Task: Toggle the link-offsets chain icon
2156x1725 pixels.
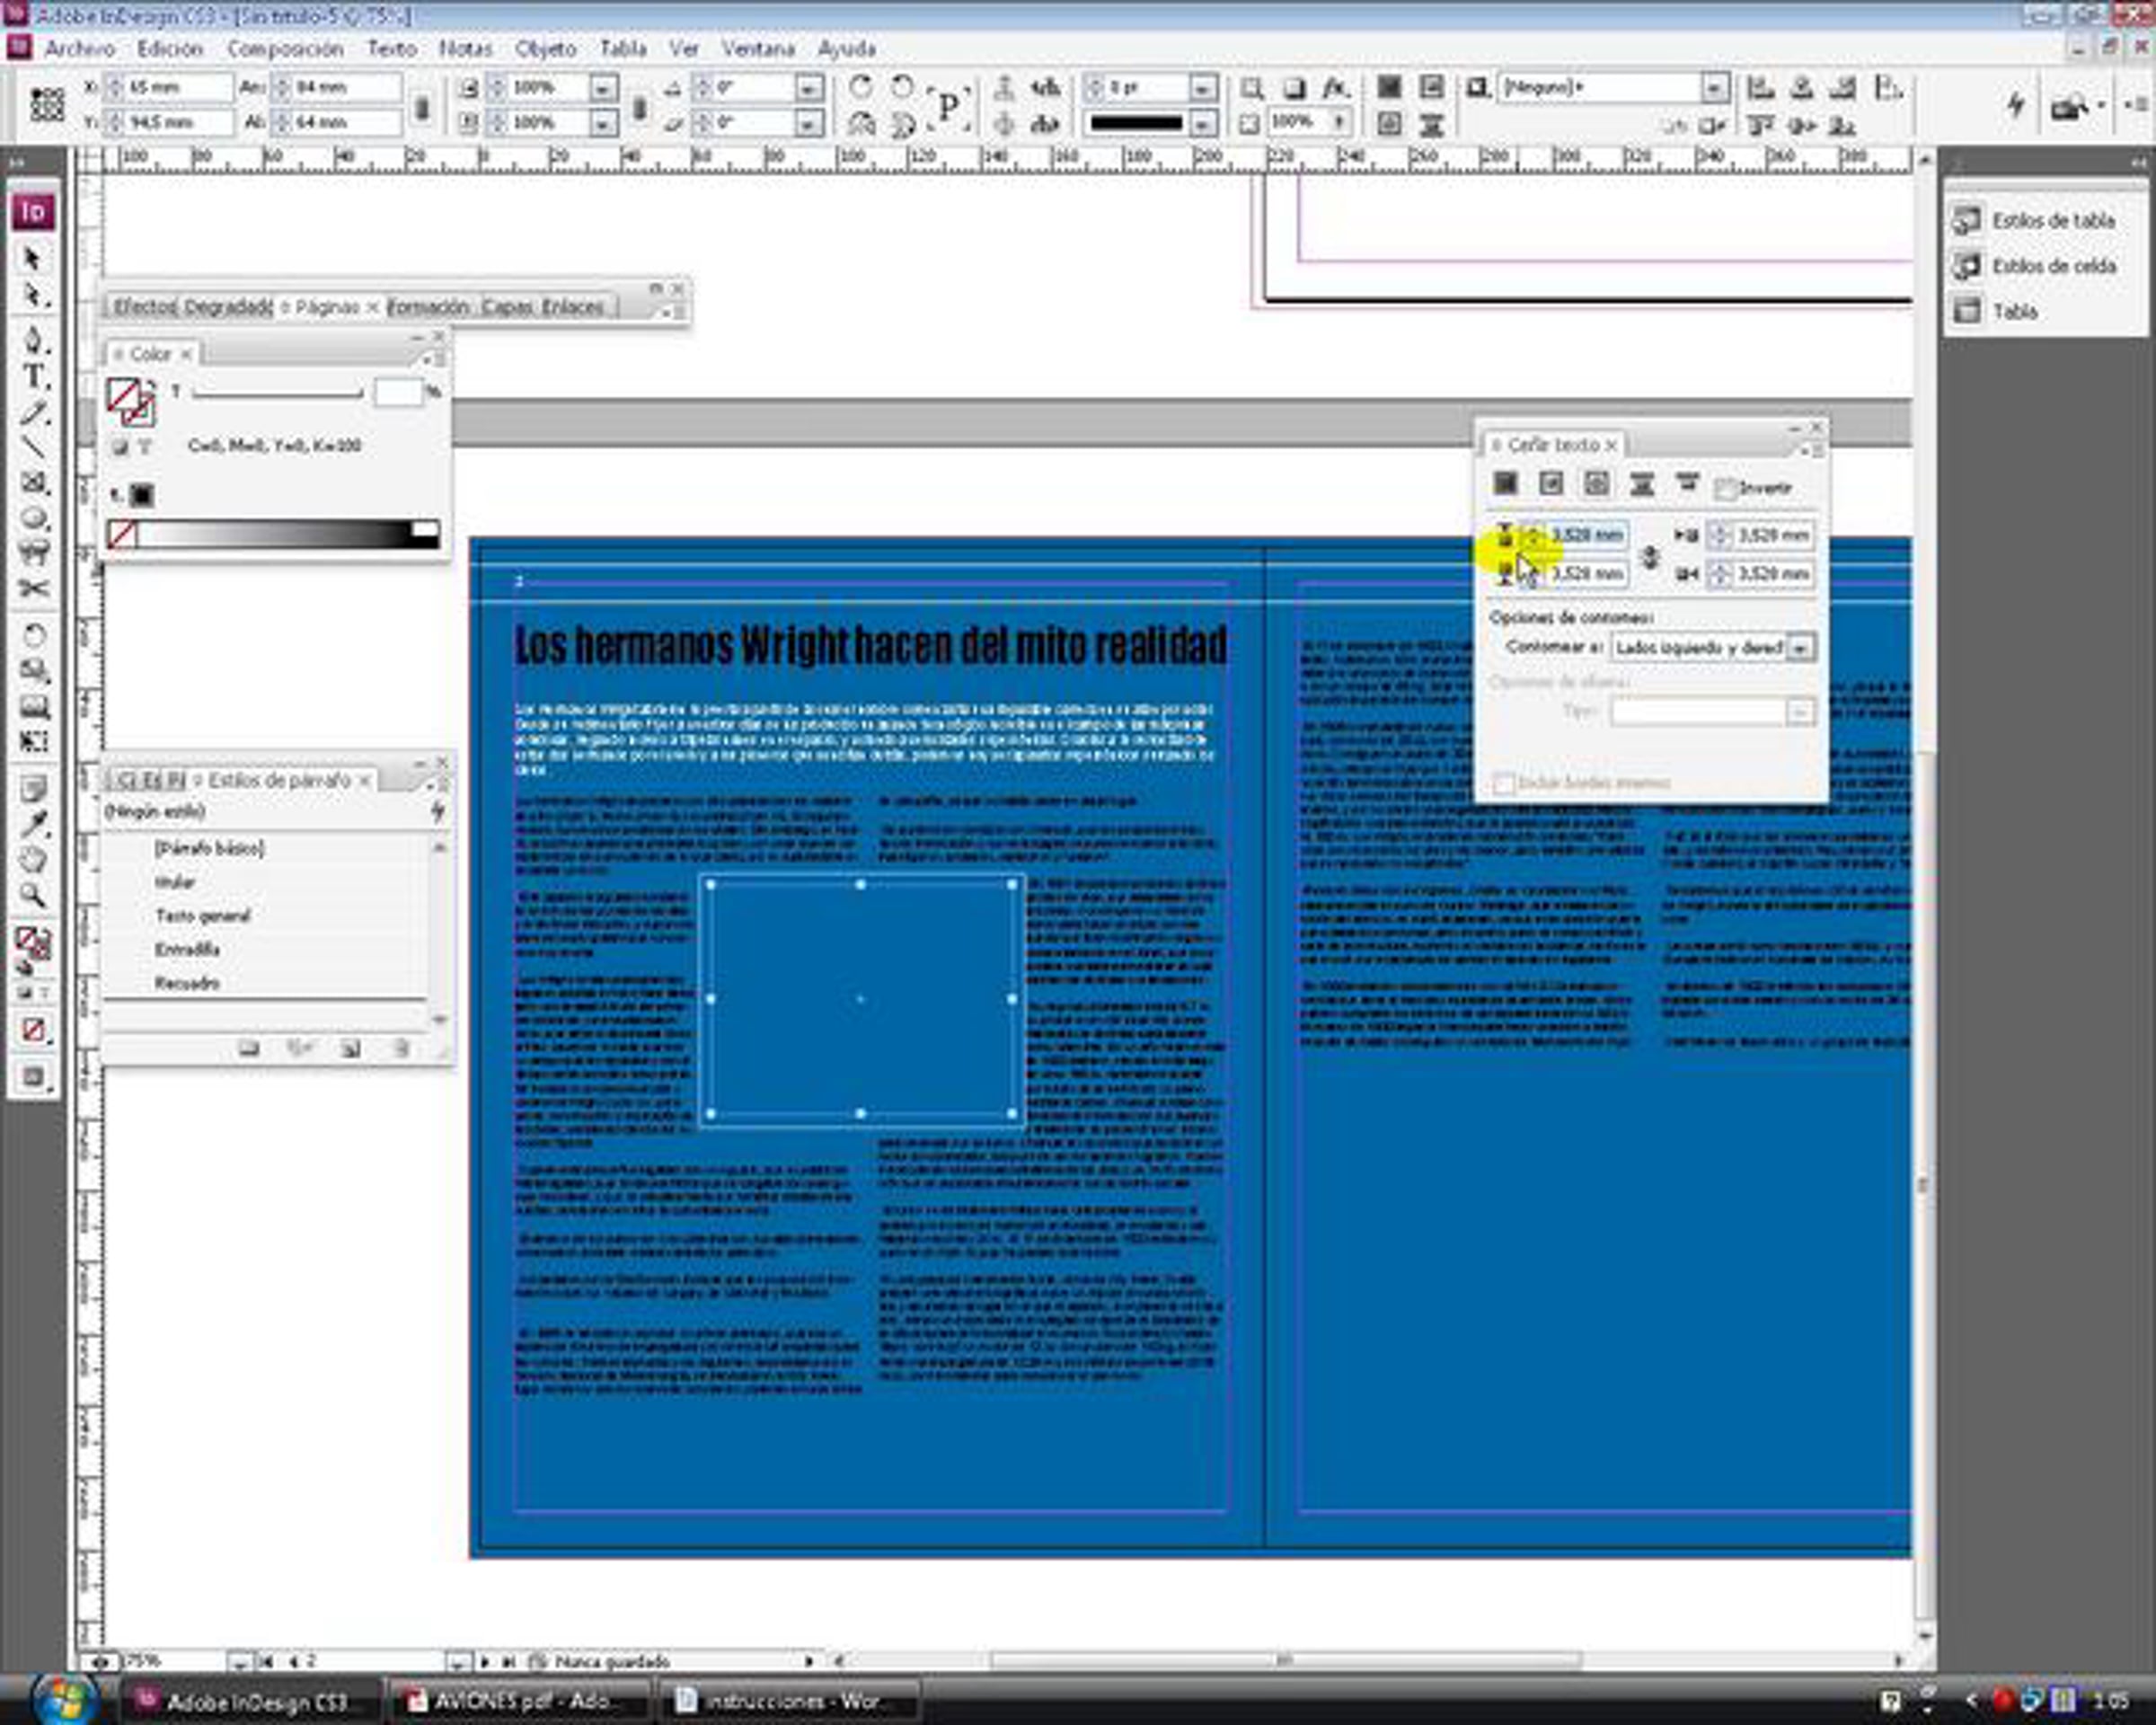Action: pyautogui.click(x=1650, y=556)
